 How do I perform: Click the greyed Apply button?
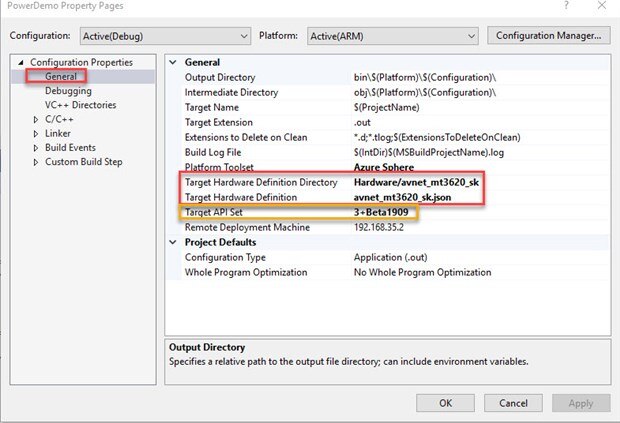(581, 403)
